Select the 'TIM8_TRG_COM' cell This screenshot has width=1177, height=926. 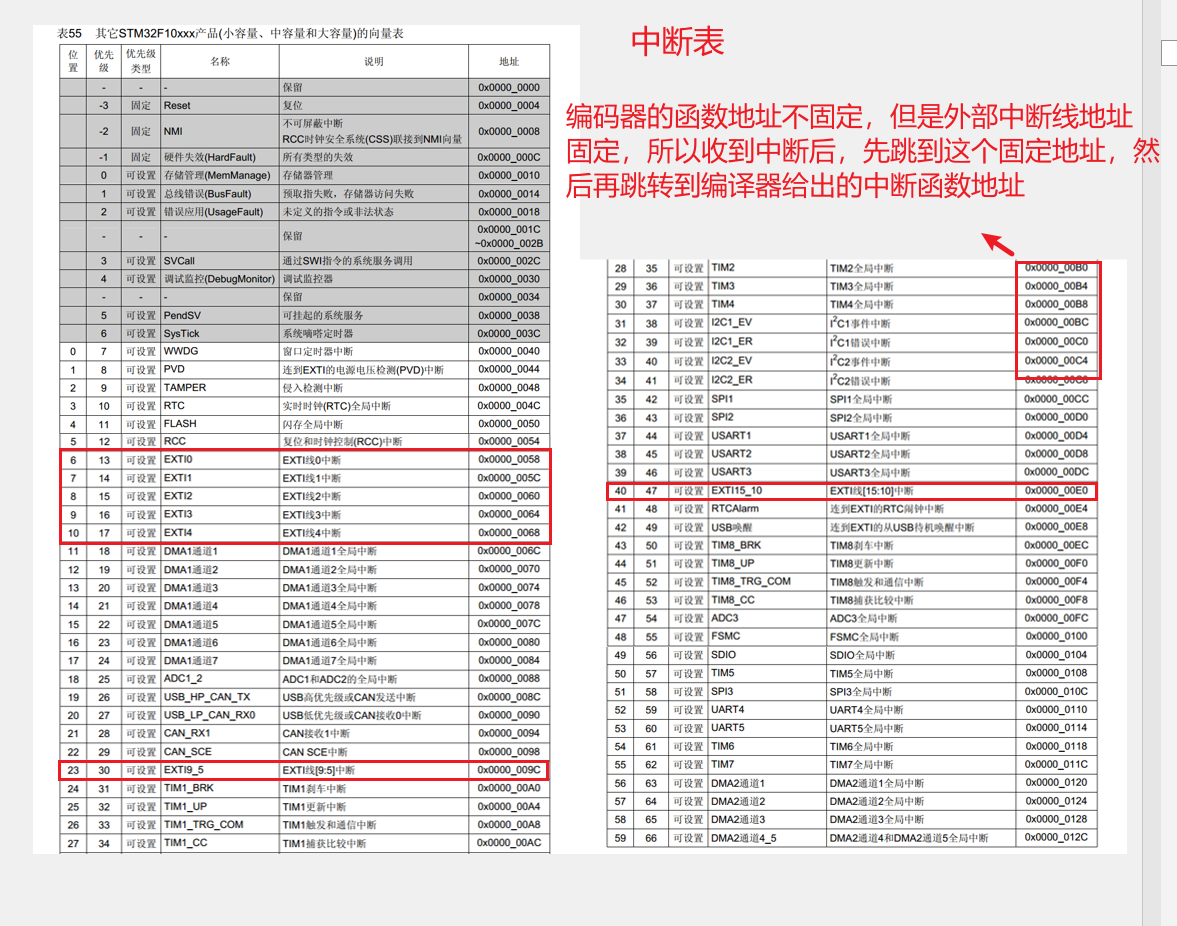click(x=767, y=582)
